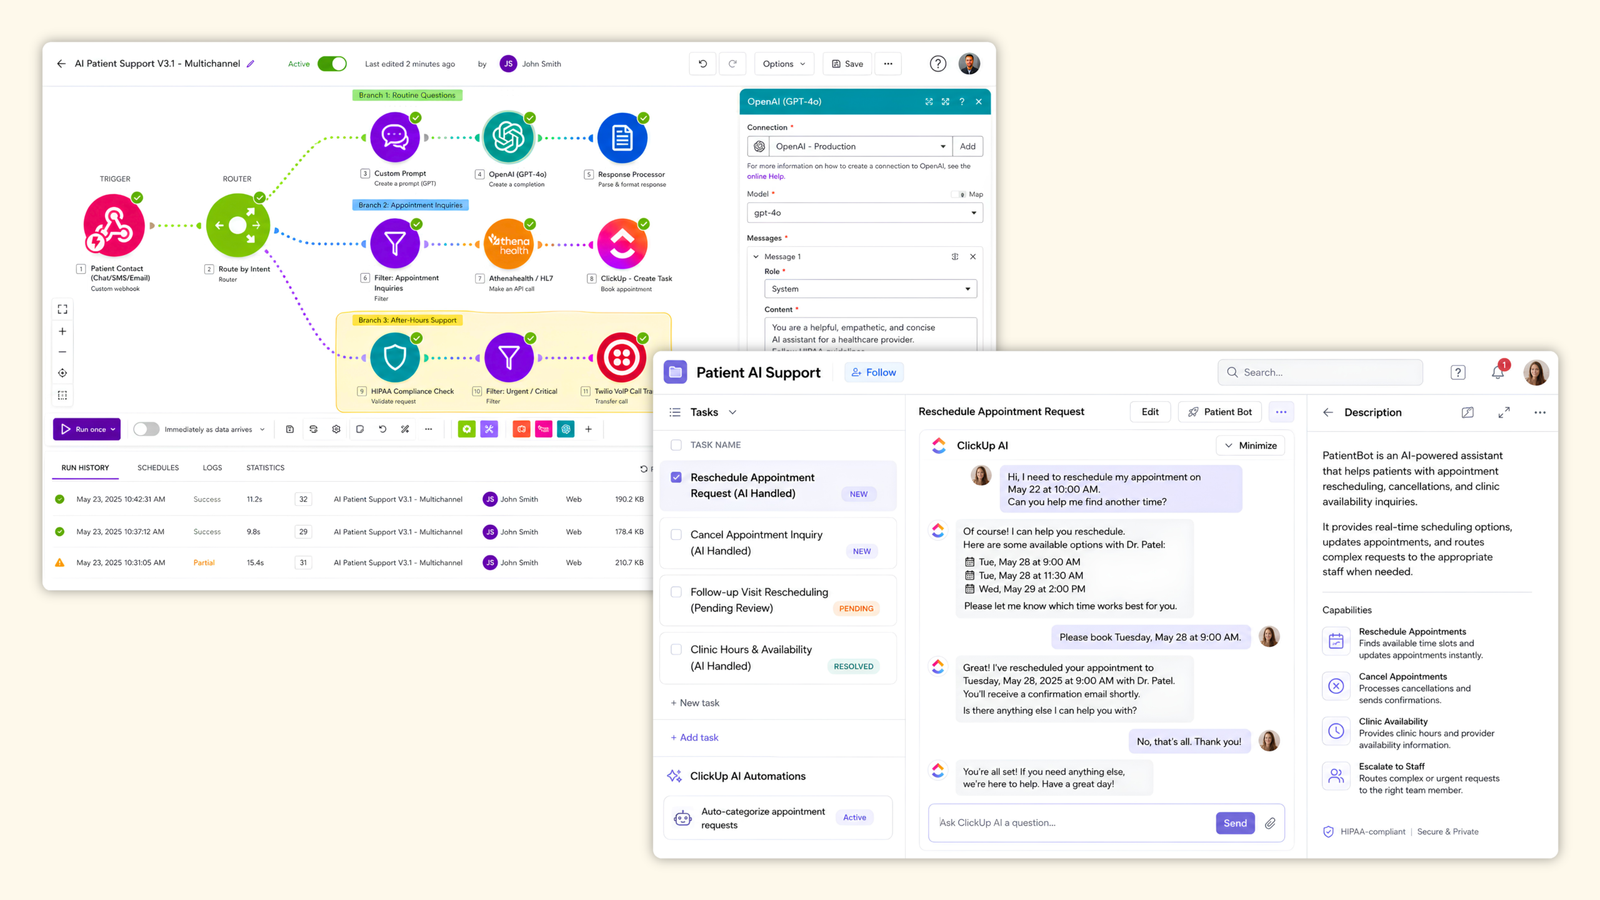Go back using the scenario header arrow
Screen dimensions: 1600x900
[61, 64]
